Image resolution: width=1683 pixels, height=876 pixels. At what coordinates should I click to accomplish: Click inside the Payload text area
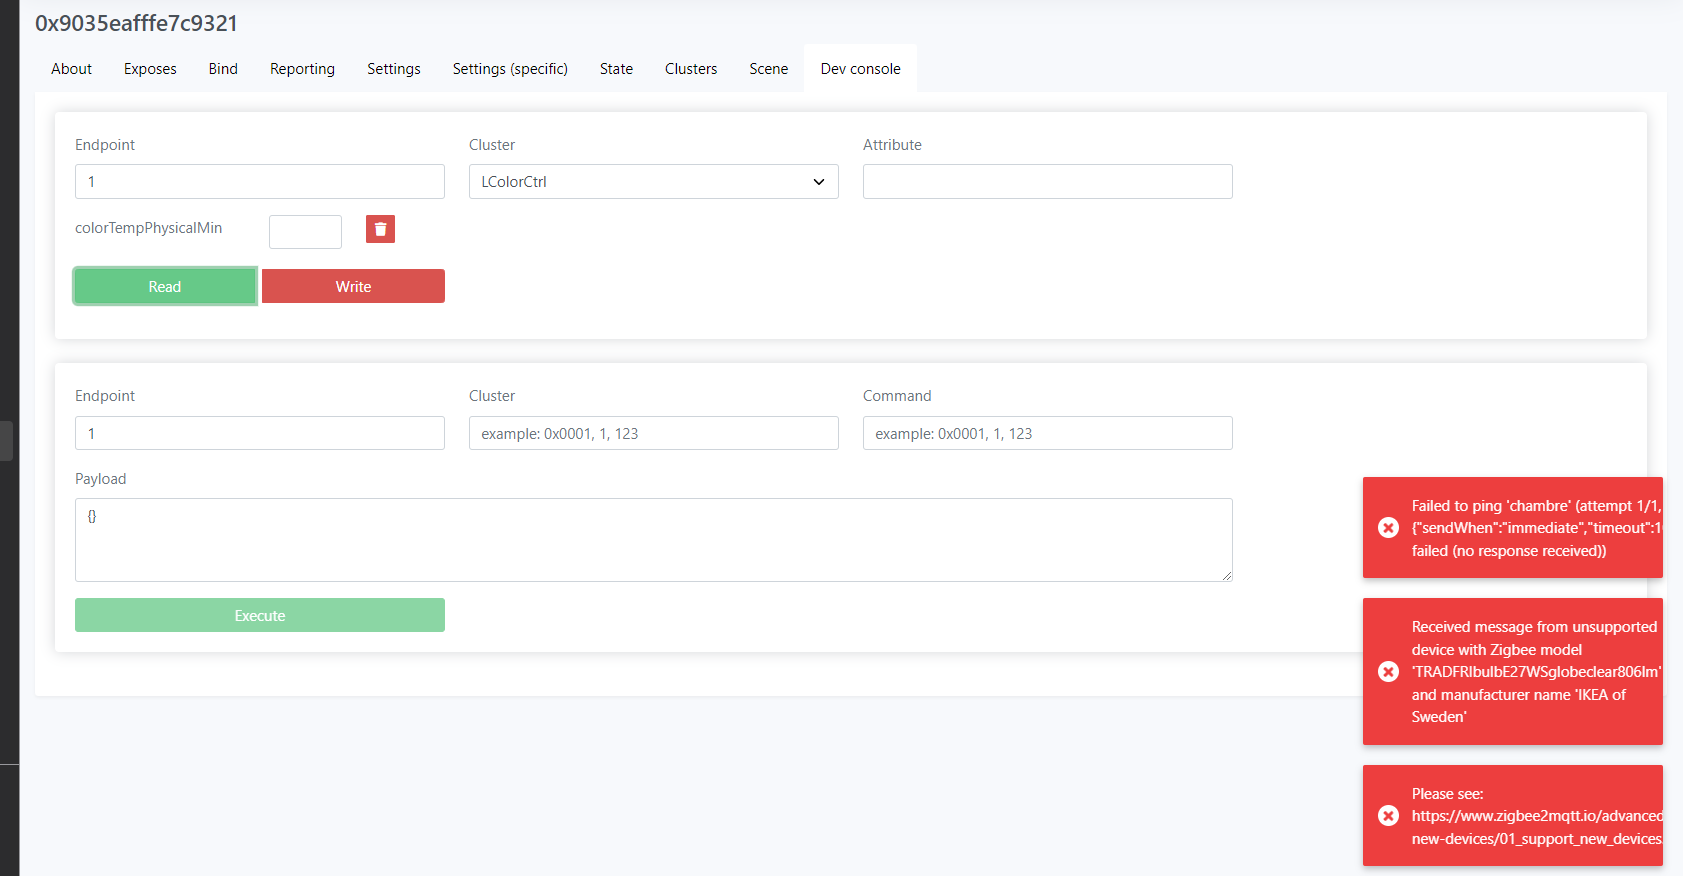coord(653,540)
